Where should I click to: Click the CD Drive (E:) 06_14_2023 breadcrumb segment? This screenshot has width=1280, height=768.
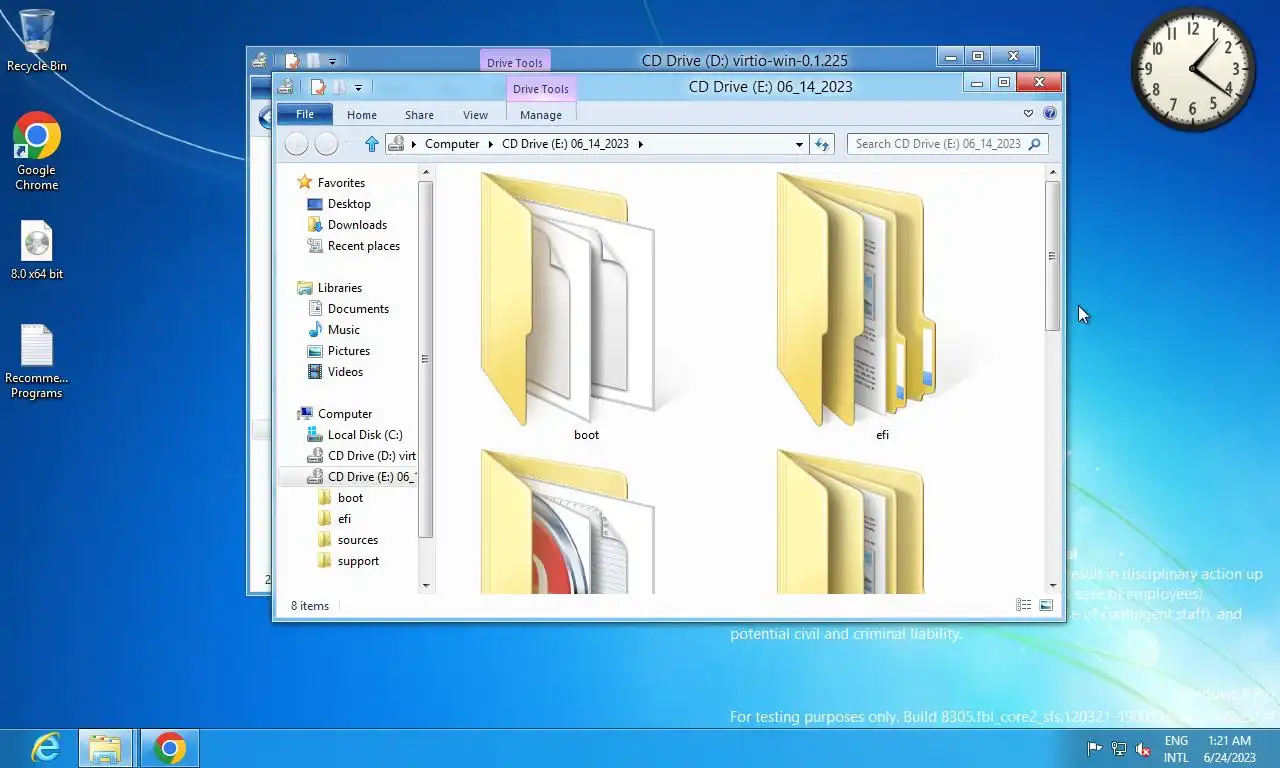(565, 144)
